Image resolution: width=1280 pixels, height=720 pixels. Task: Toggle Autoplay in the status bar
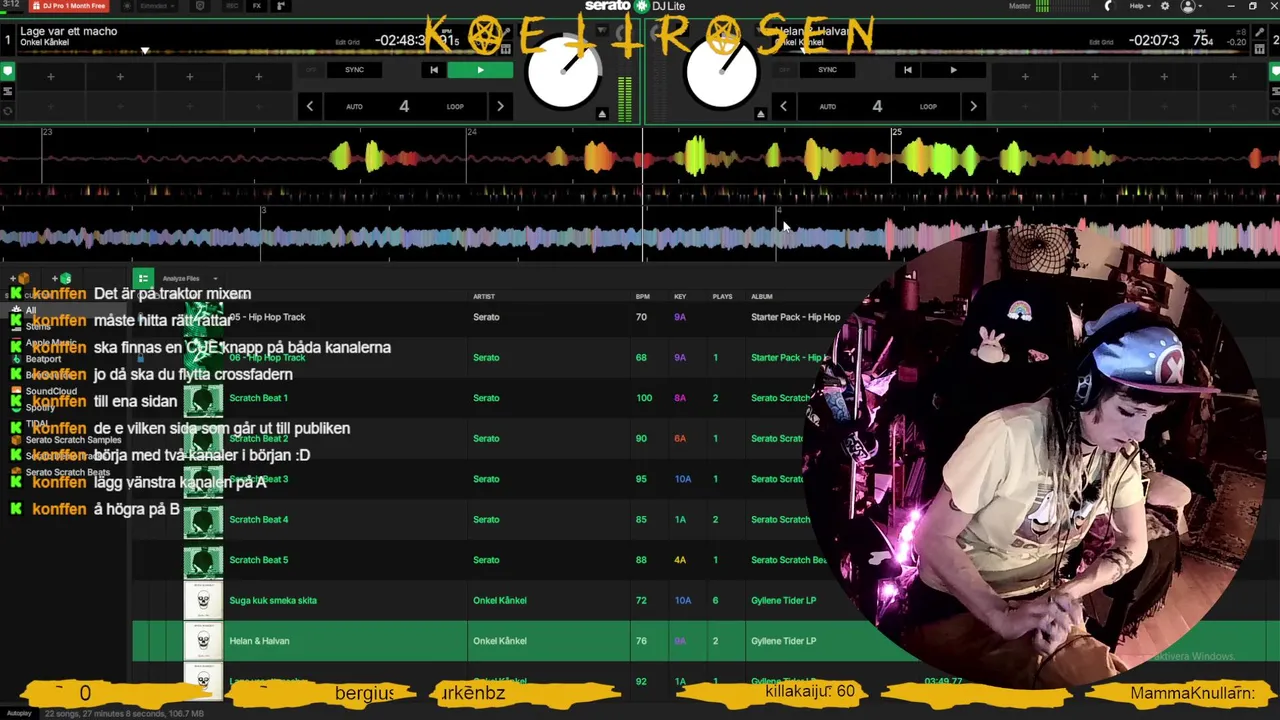[x=17, y=714]
